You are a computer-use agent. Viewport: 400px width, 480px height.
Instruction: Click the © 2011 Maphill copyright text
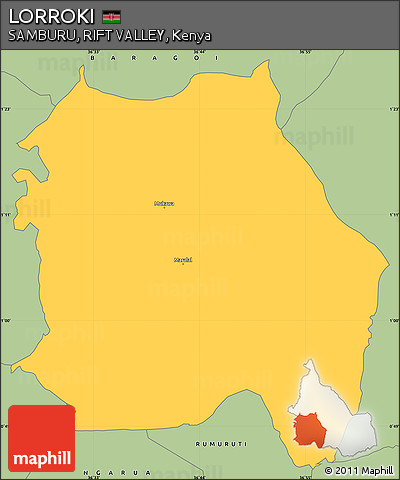click(359, 470)
